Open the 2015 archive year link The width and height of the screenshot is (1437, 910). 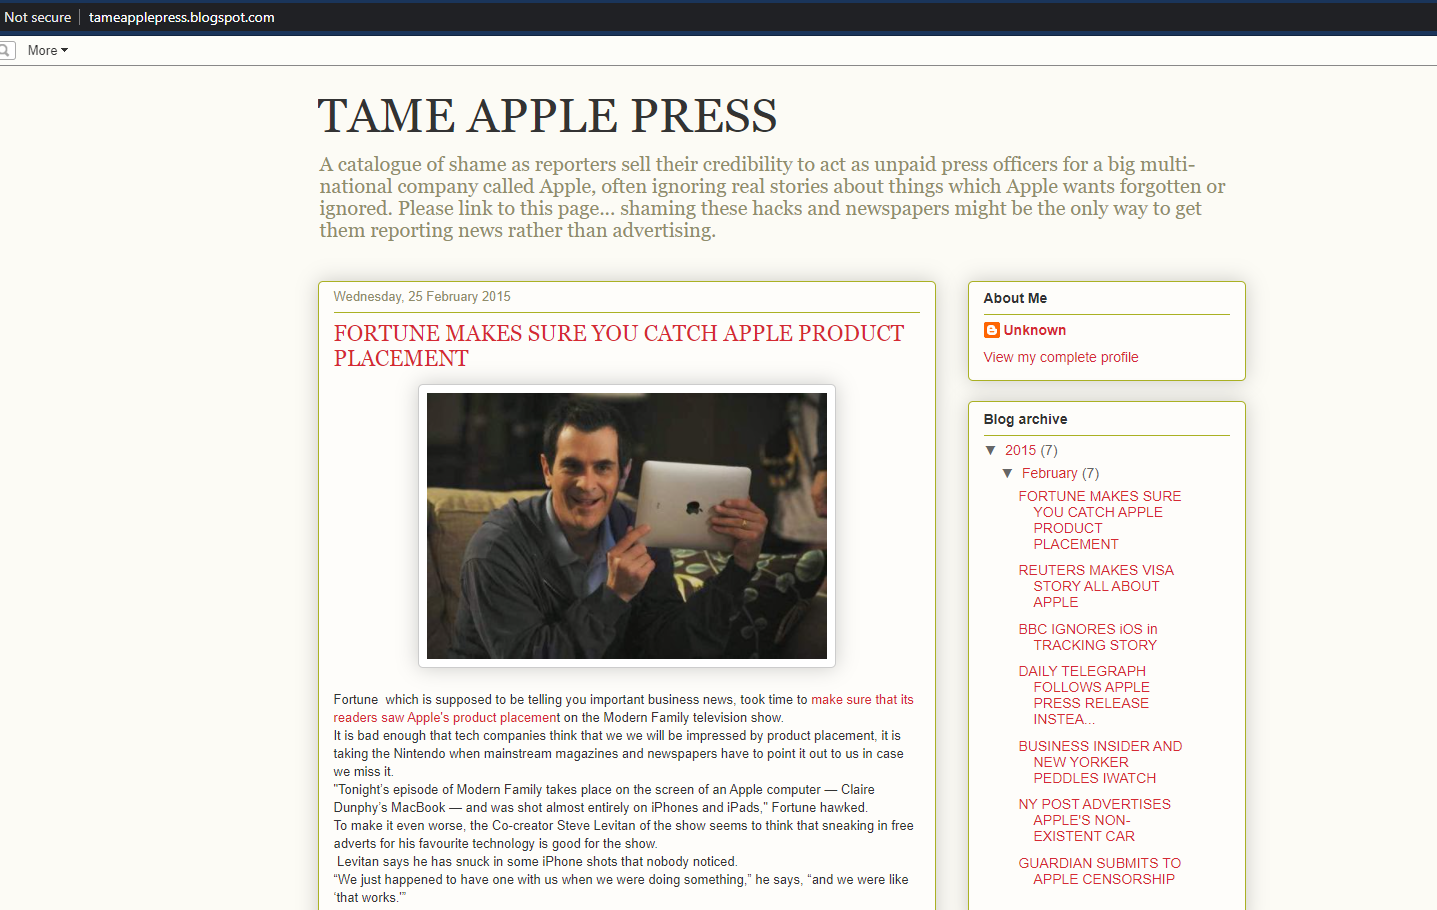click(1020, 450)
